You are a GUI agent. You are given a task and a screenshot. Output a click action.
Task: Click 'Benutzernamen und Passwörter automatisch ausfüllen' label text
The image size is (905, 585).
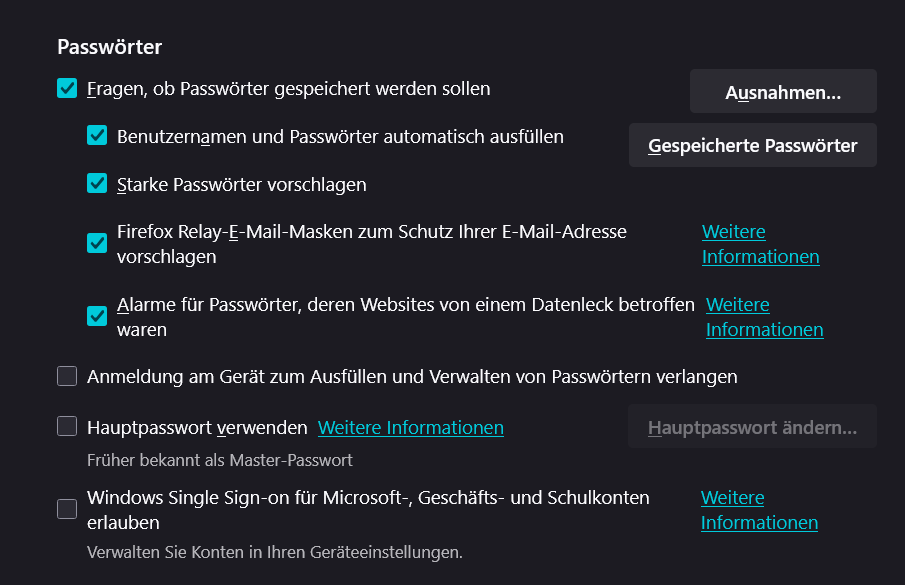(340, 136)
